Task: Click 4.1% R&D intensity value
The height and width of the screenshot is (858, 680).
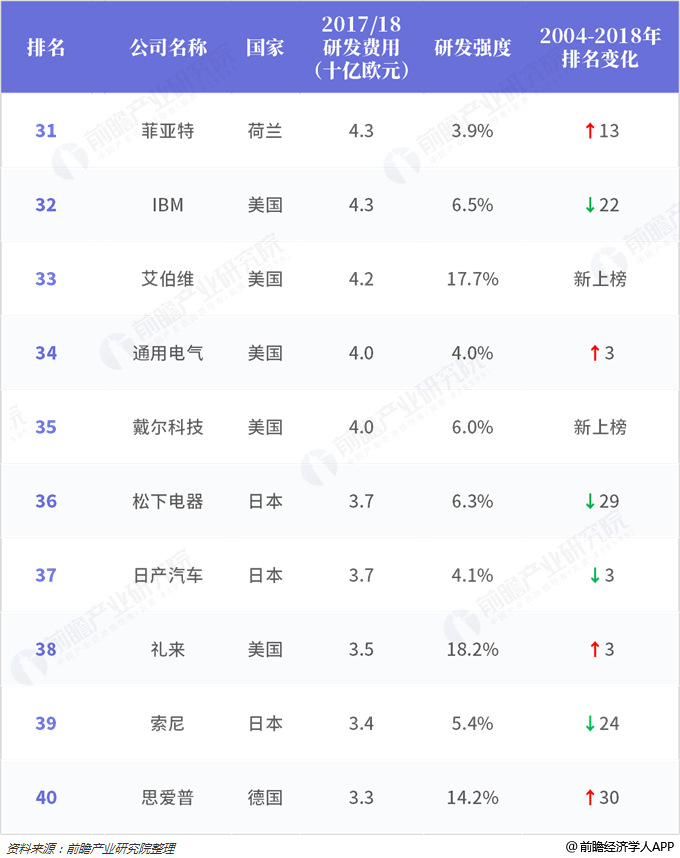Action: pyautogui.click(x=473, y=575)
